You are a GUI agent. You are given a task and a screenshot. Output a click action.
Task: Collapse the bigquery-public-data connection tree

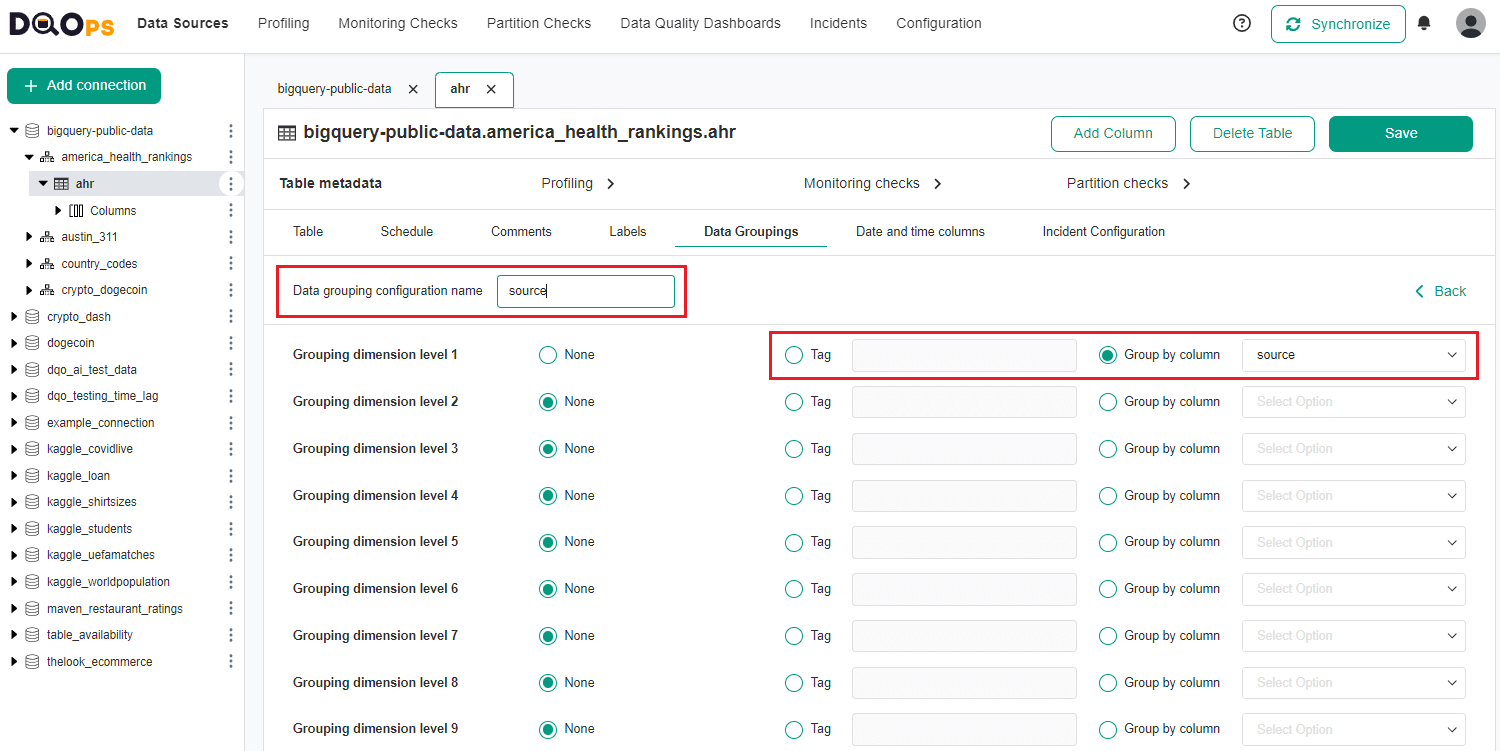[x=14, y=131]
